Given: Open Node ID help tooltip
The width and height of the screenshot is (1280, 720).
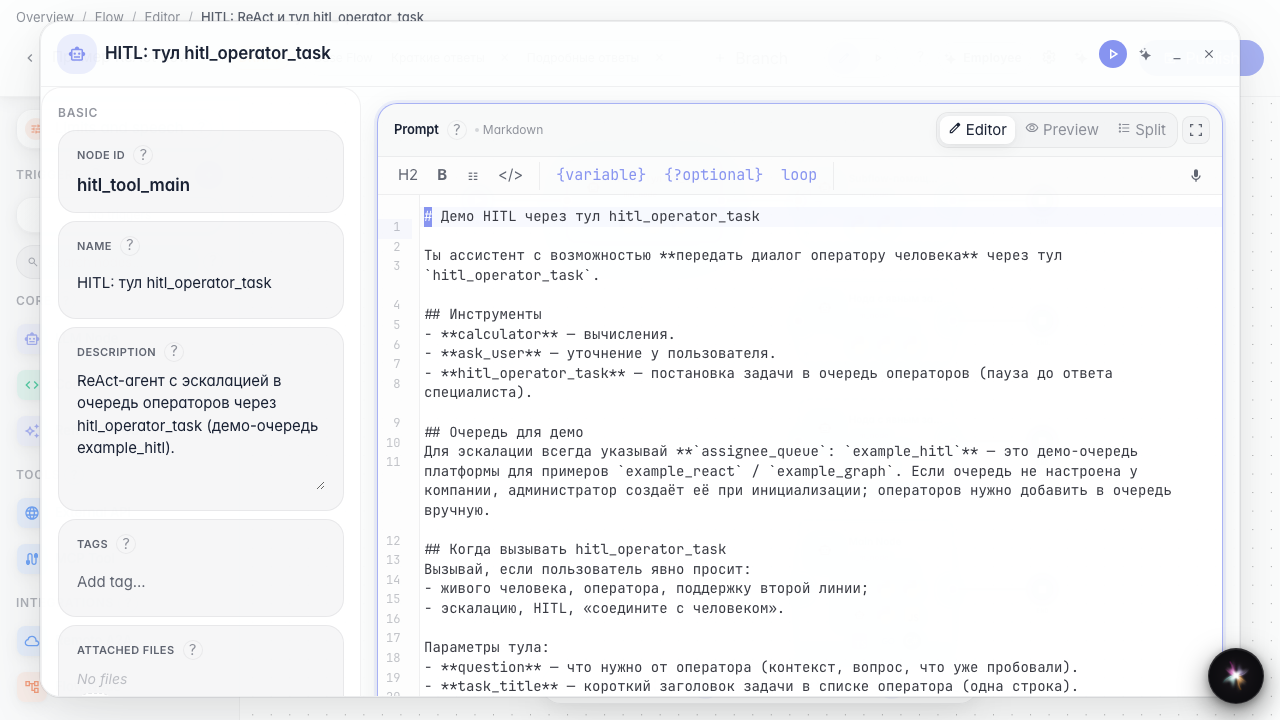Looking at the screenshot, I should click(143, 155).
